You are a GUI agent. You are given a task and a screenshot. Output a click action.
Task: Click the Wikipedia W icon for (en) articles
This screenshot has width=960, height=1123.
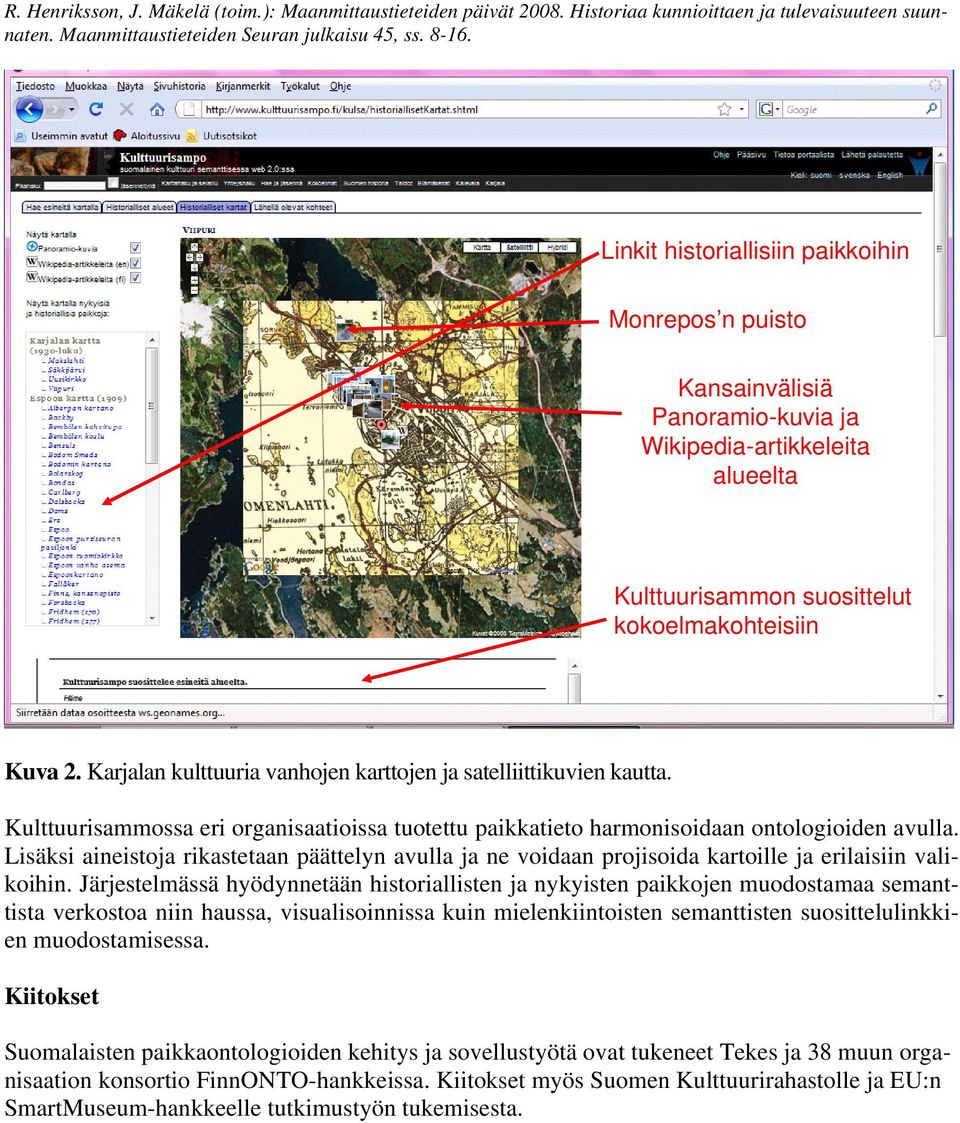pyautogui.click(x=32, y=262)
